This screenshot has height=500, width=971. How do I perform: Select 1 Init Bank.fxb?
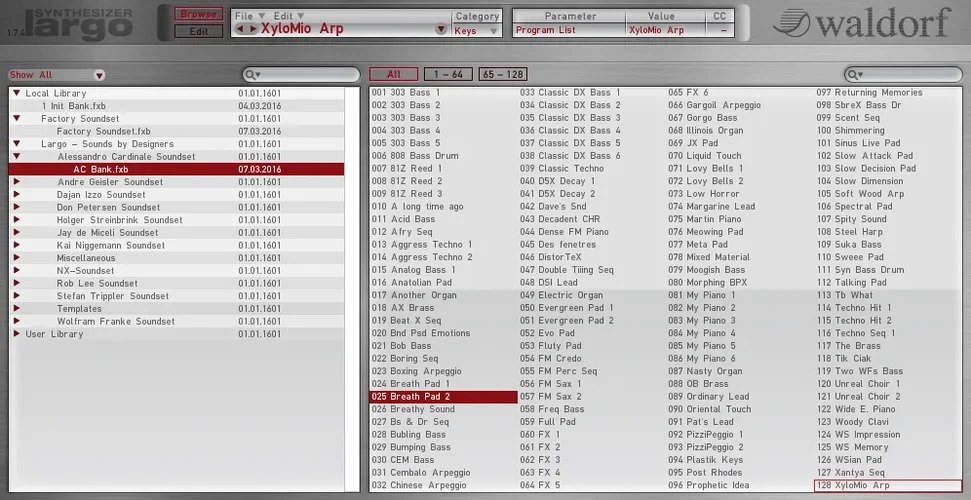coord(176,106)
